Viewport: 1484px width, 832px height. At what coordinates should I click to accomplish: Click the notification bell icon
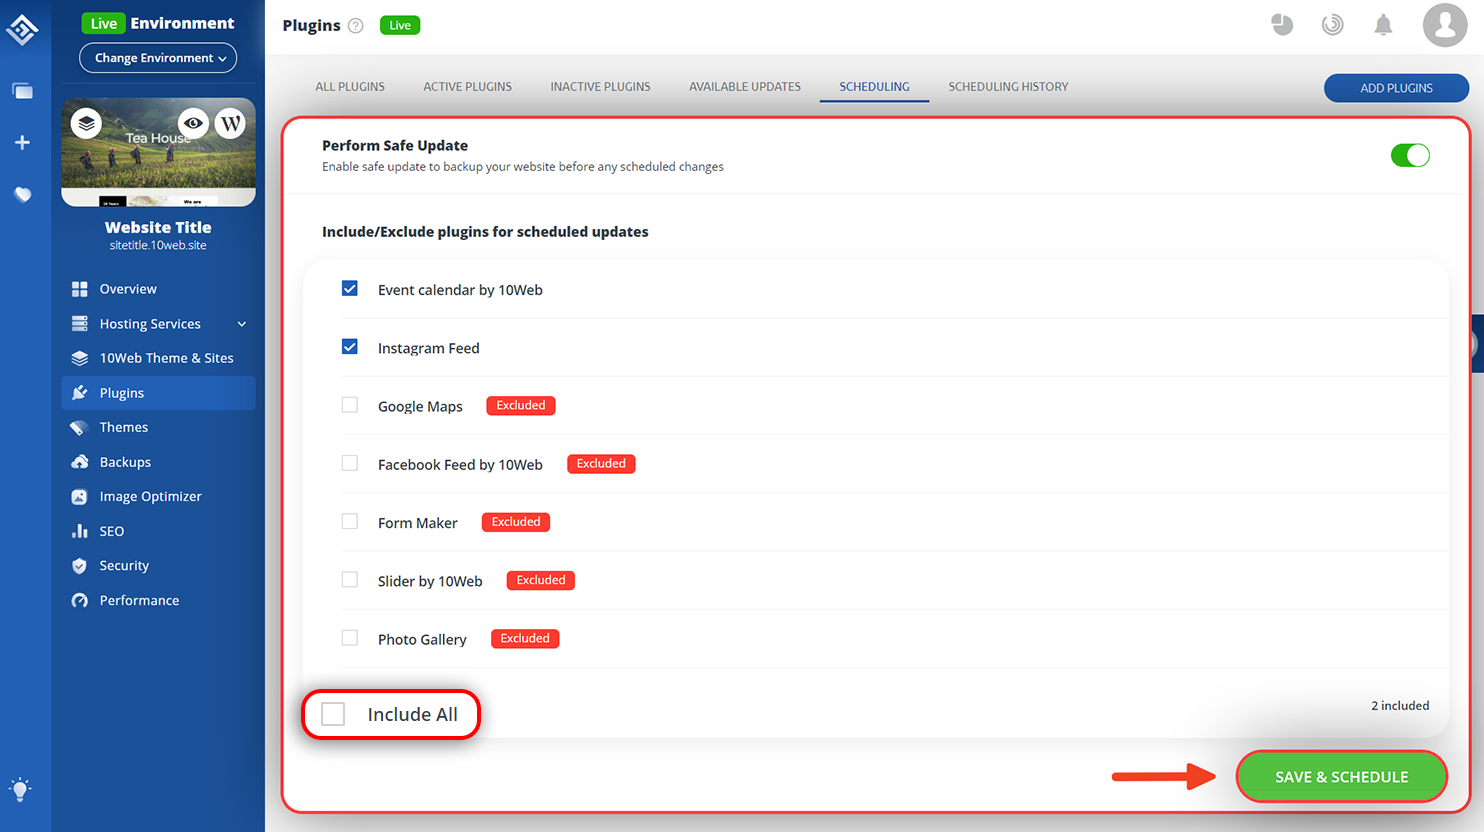click(1383, 25)
